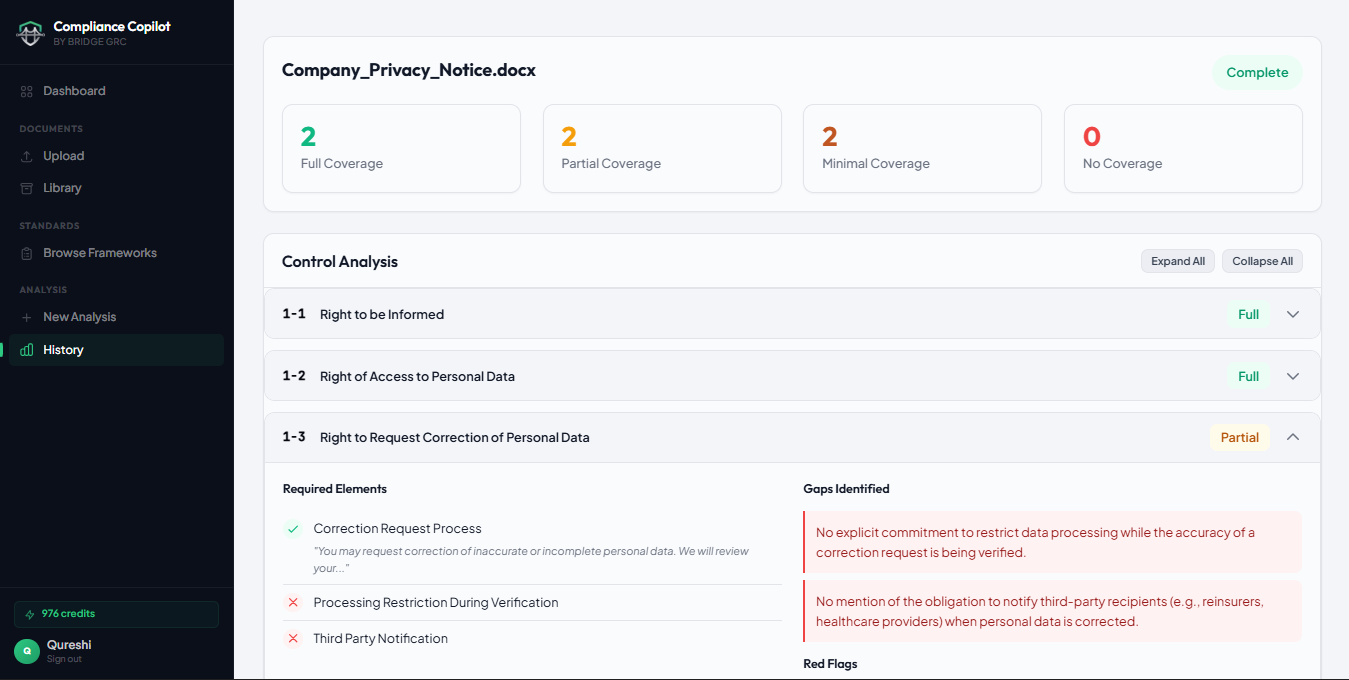
Task: Click the green checkmark on Correction Request Process
Action: coord(294,528)
